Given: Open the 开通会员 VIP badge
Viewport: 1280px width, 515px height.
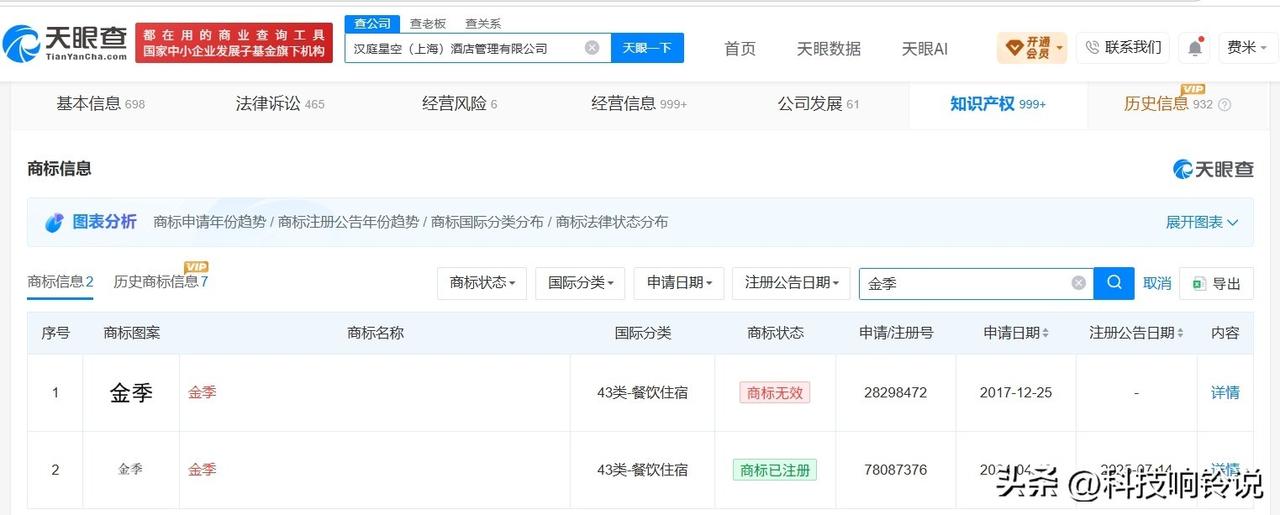Looking at the screenshot, I should coord(1031,47).
